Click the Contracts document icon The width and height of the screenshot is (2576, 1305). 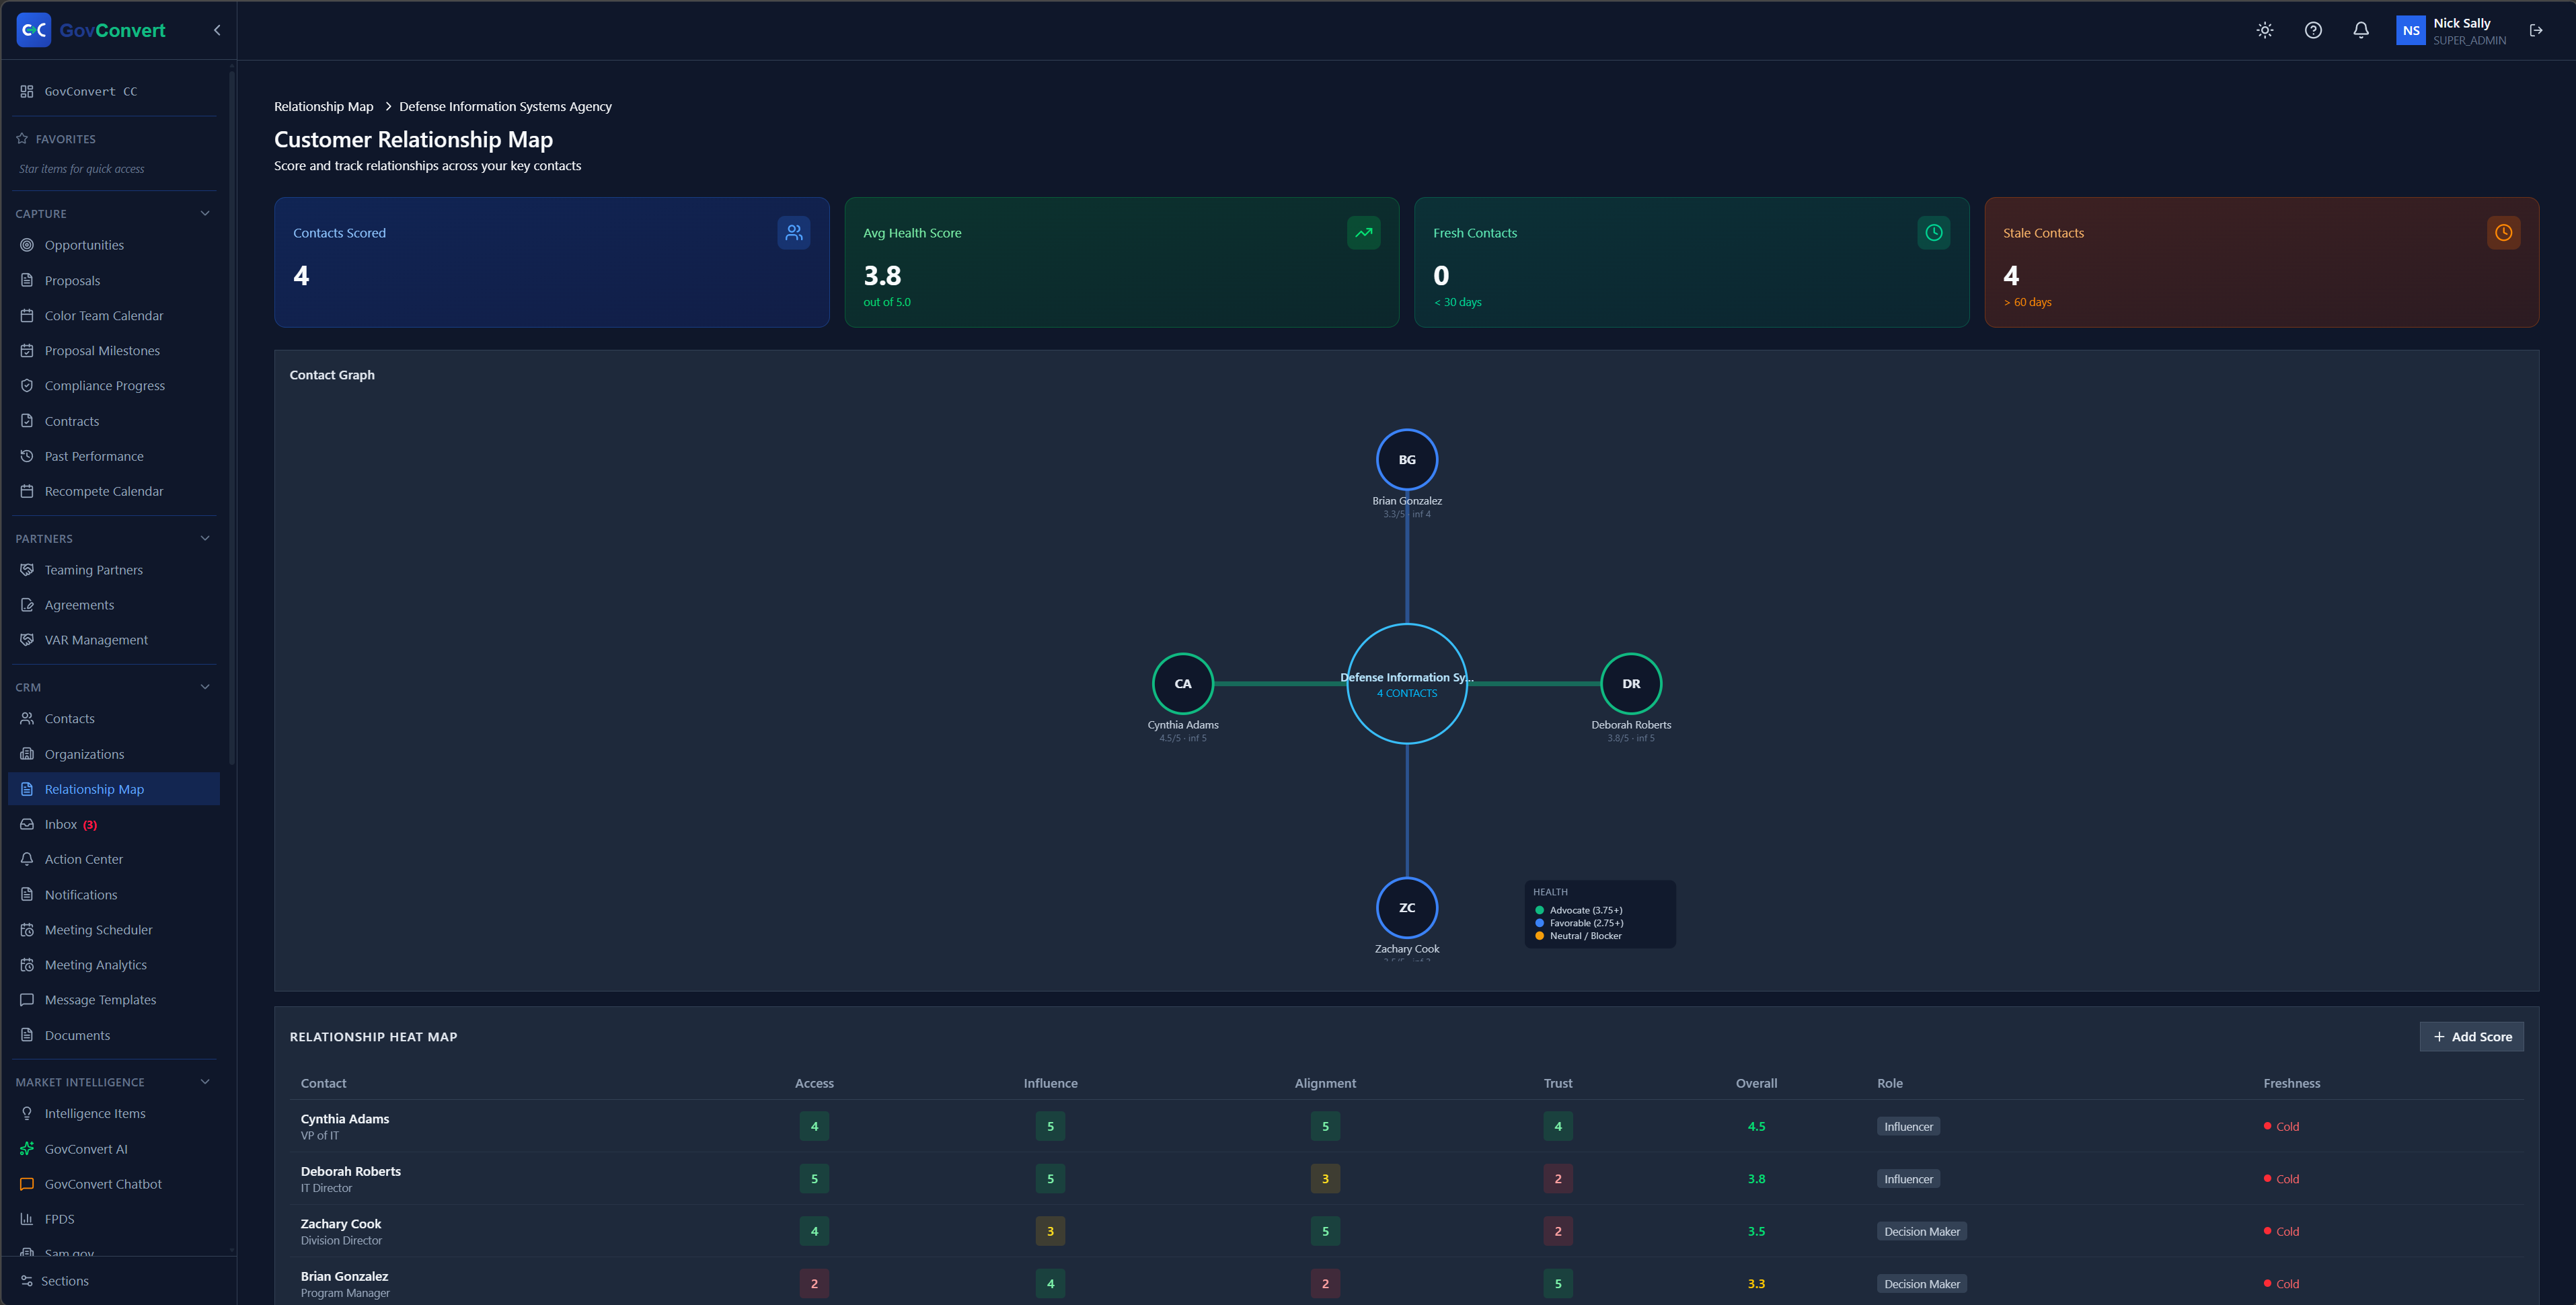point(27,421)
